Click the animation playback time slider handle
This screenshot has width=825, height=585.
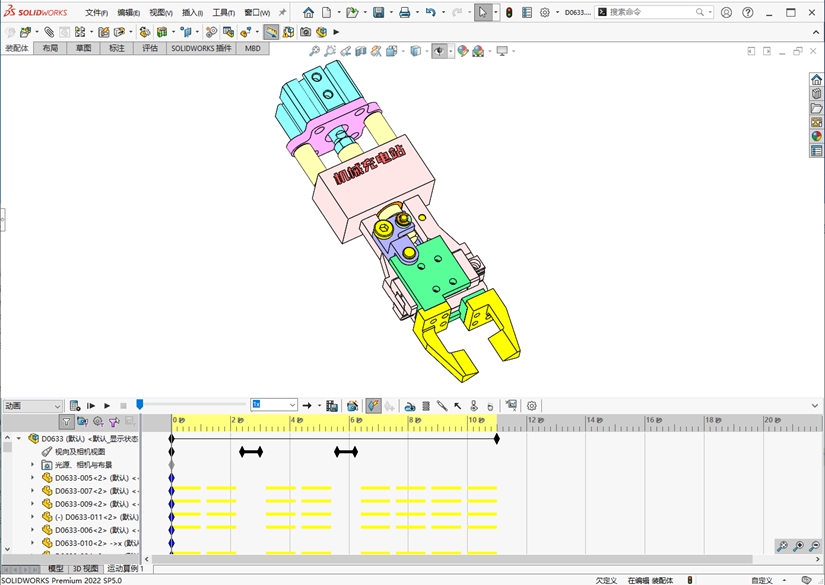[x=140, y=404]
